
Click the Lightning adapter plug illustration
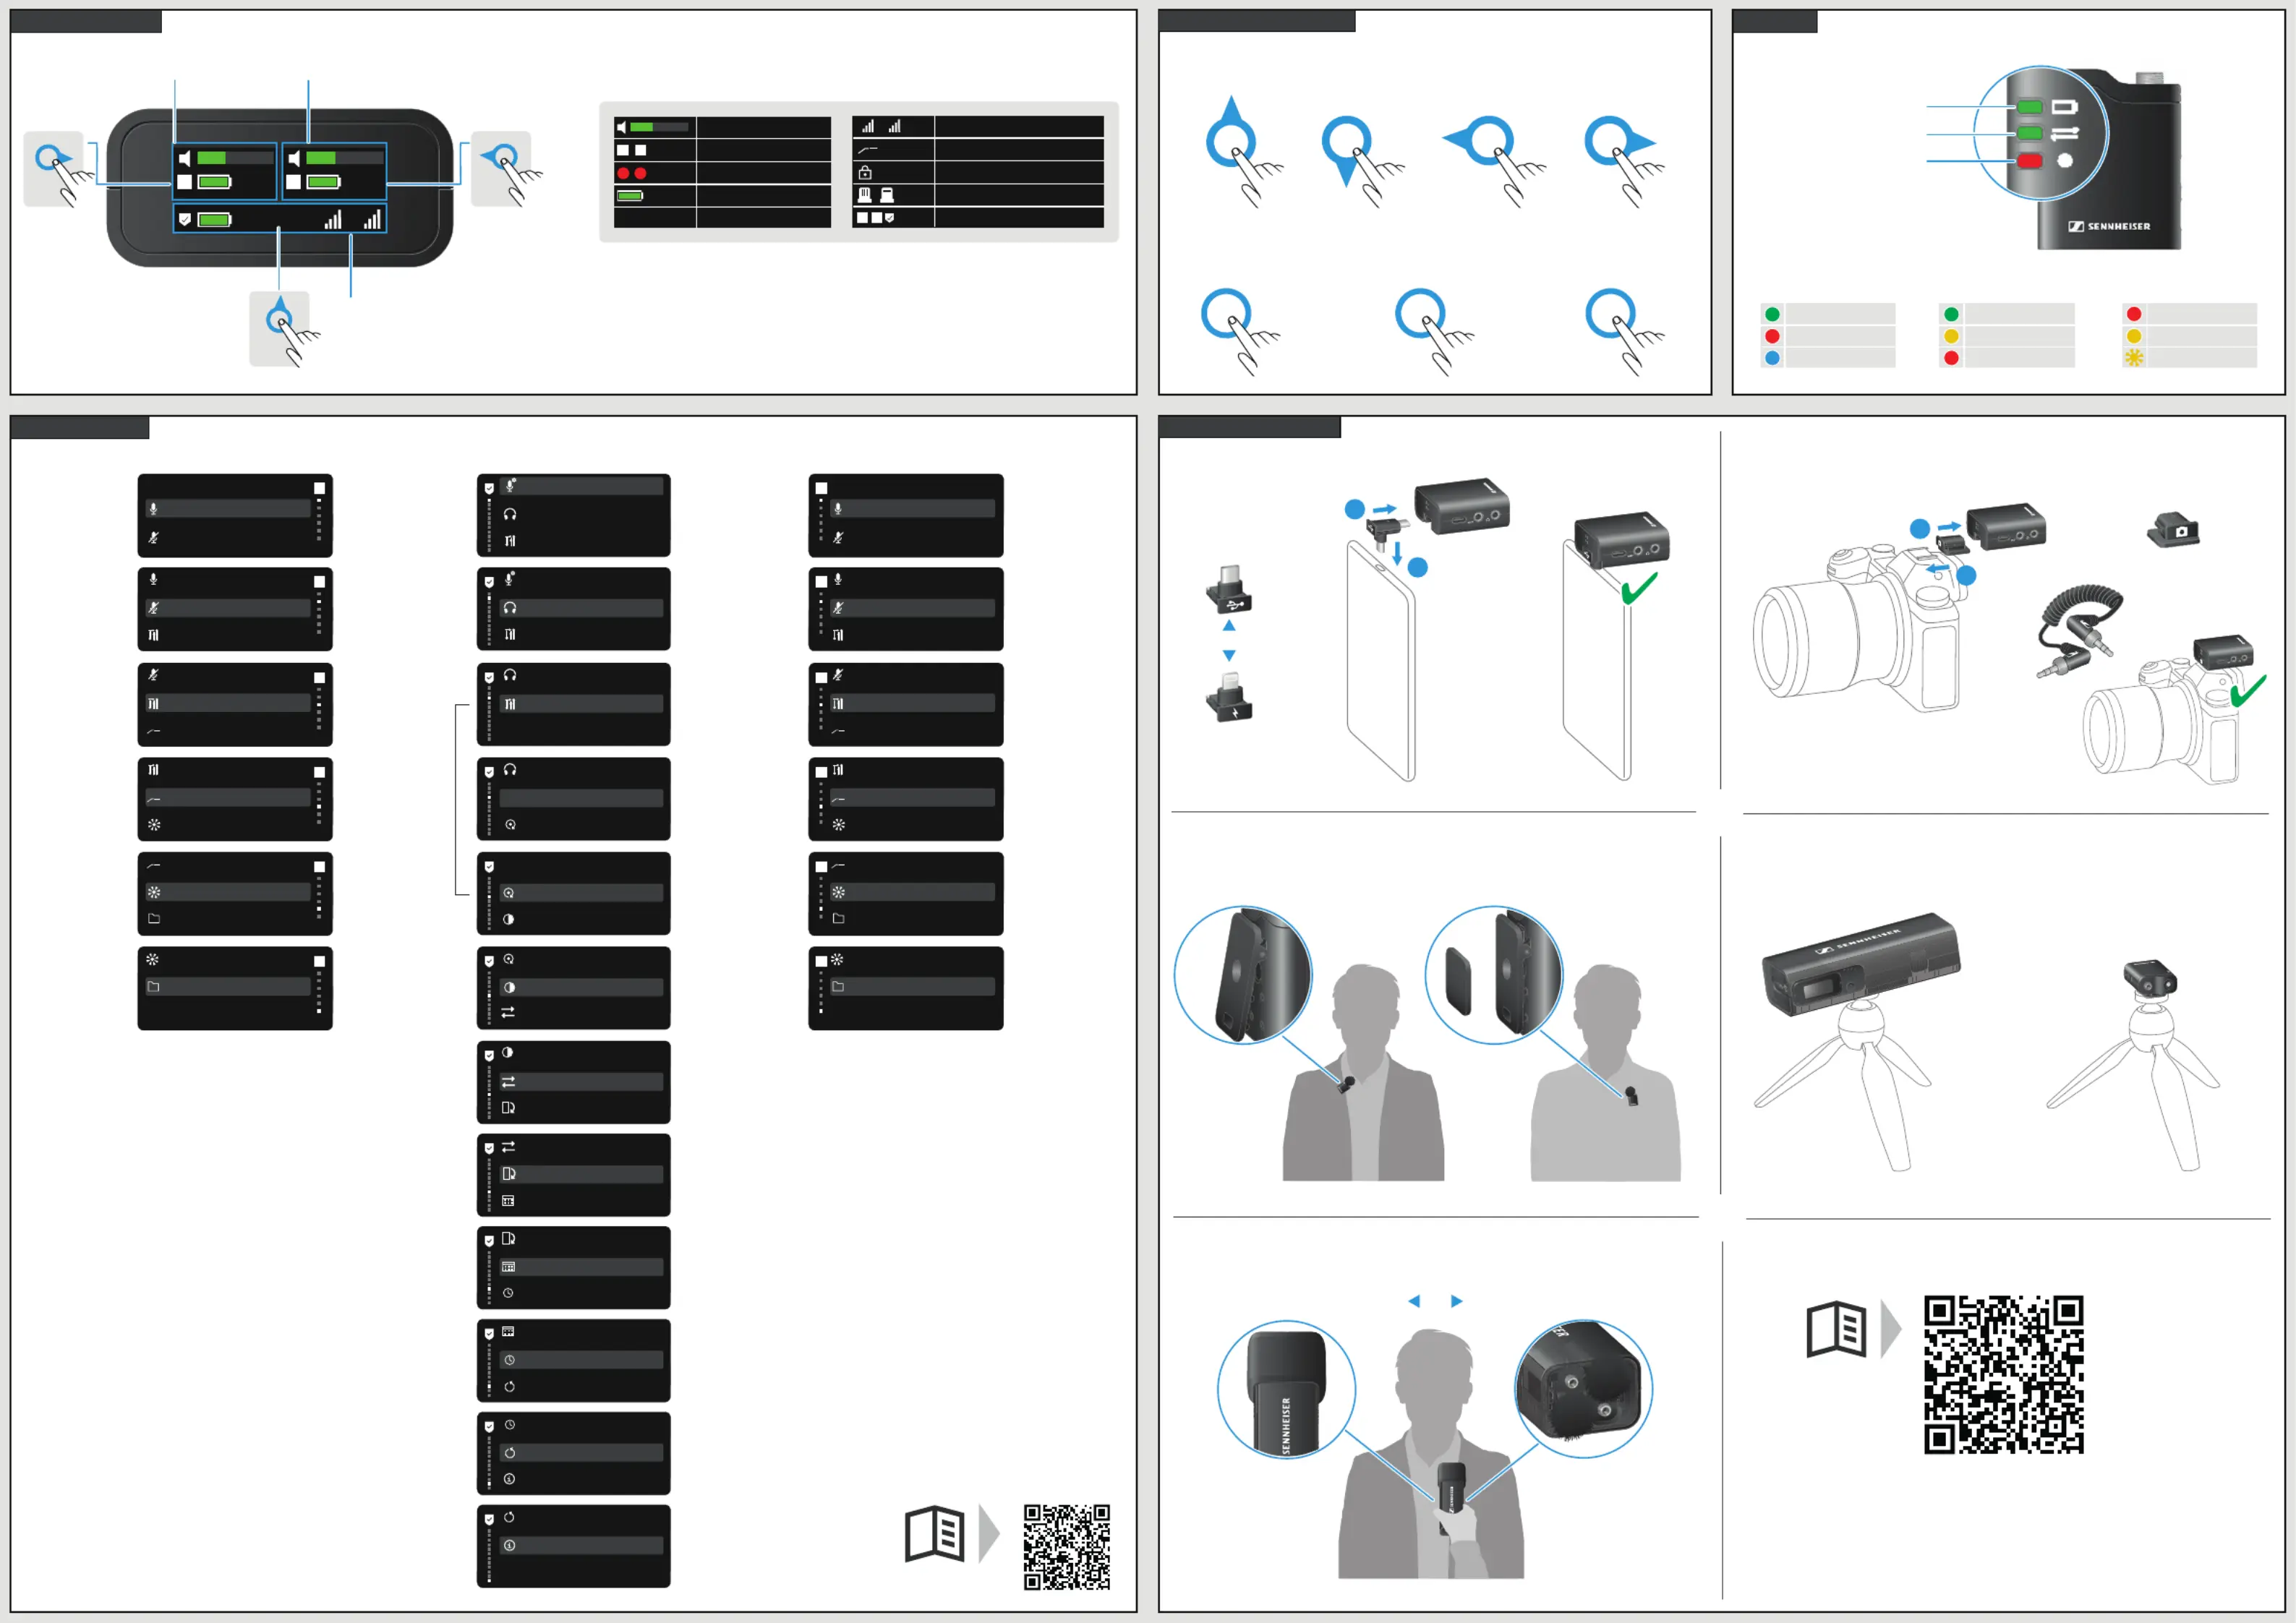(1229, 697)
